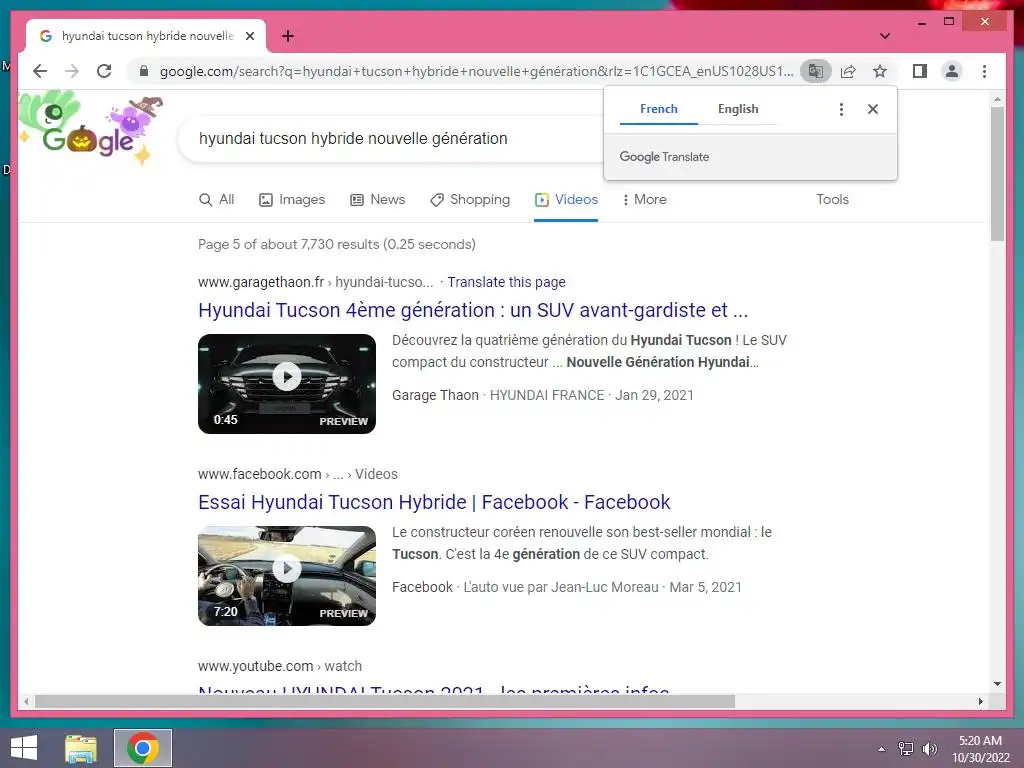The height and width of the screenshot is (768, 1024).
Task: Click the scroll down arrow button
Action: pyautogui.click(x=997, y=684)
